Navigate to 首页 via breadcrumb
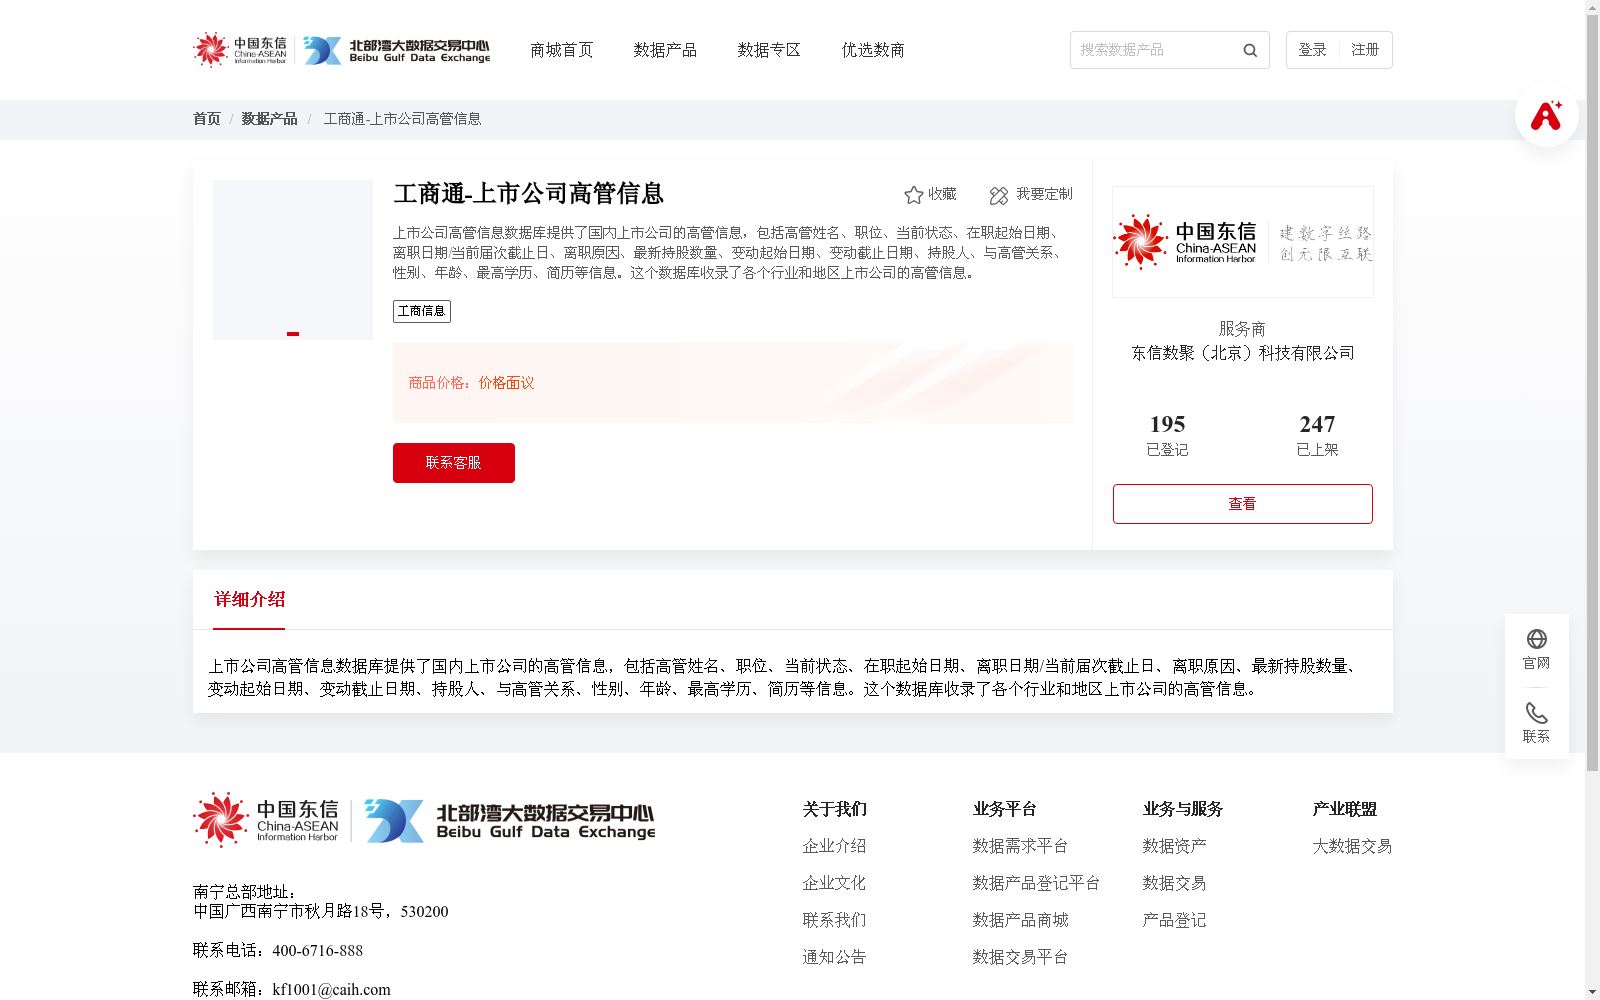Screen dimensions: 1600x1000 coord(206,119)
